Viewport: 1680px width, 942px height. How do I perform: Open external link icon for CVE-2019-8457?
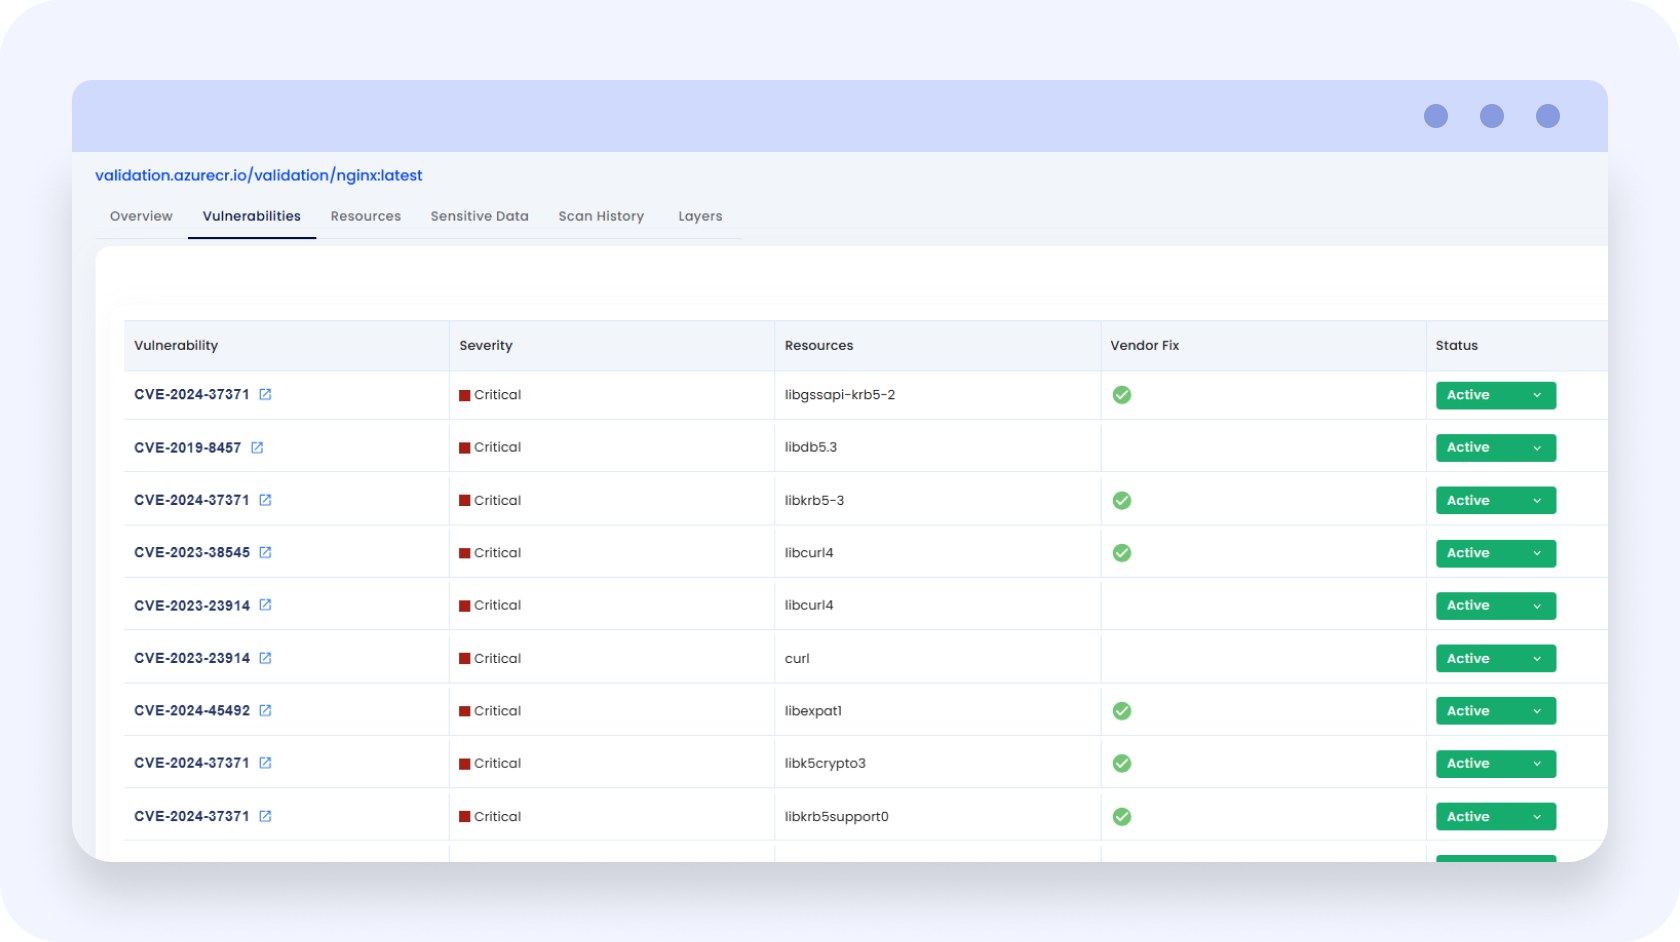[x=257, y=448]
